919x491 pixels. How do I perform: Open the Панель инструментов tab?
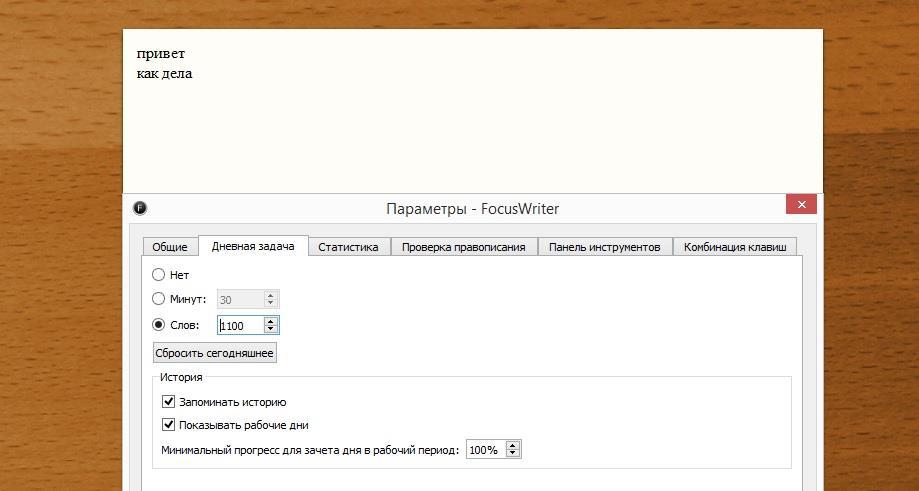coord(604,247)
